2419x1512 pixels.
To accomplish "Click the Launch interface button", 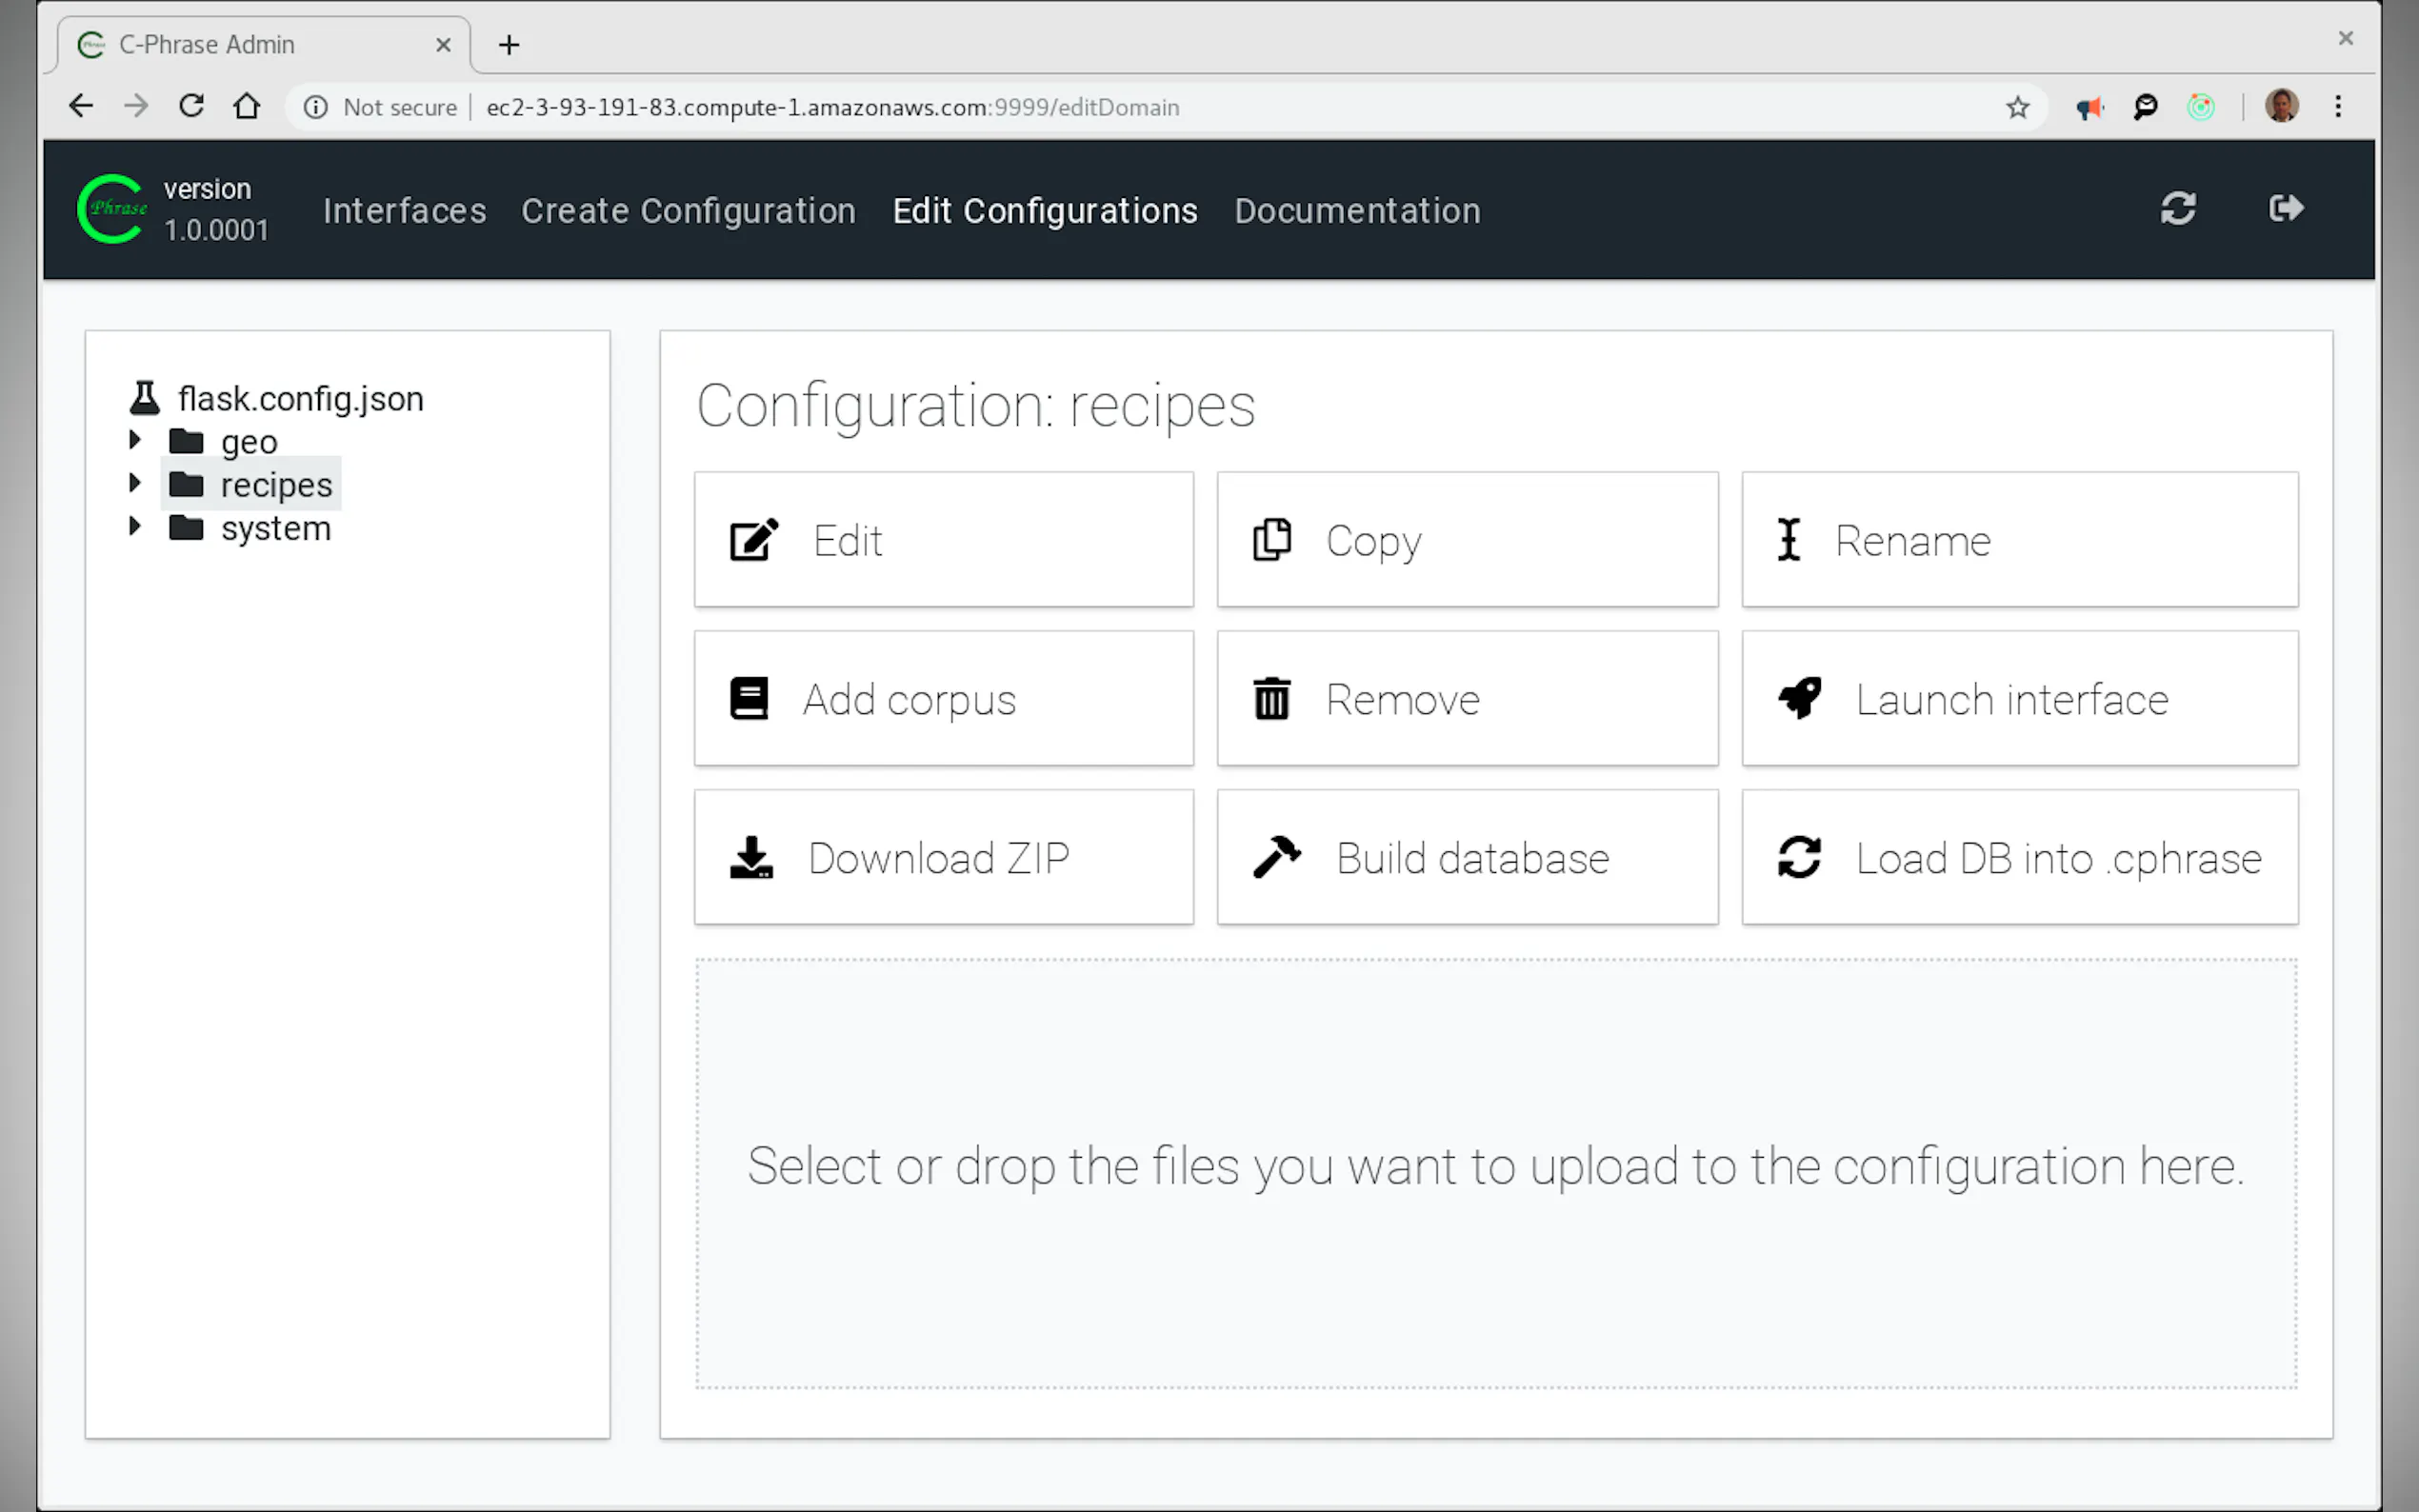I will pyautogui.click(x=2019, y=699).
